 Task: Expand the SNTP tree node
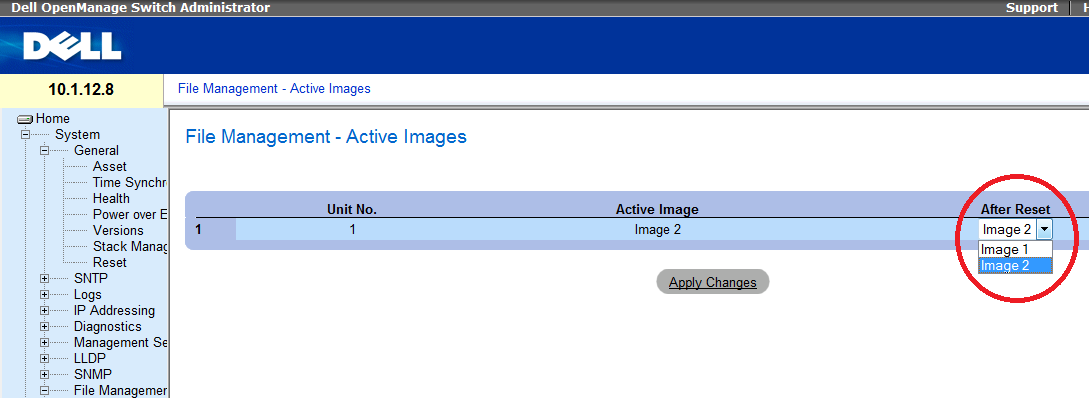[x=44, y=279]
